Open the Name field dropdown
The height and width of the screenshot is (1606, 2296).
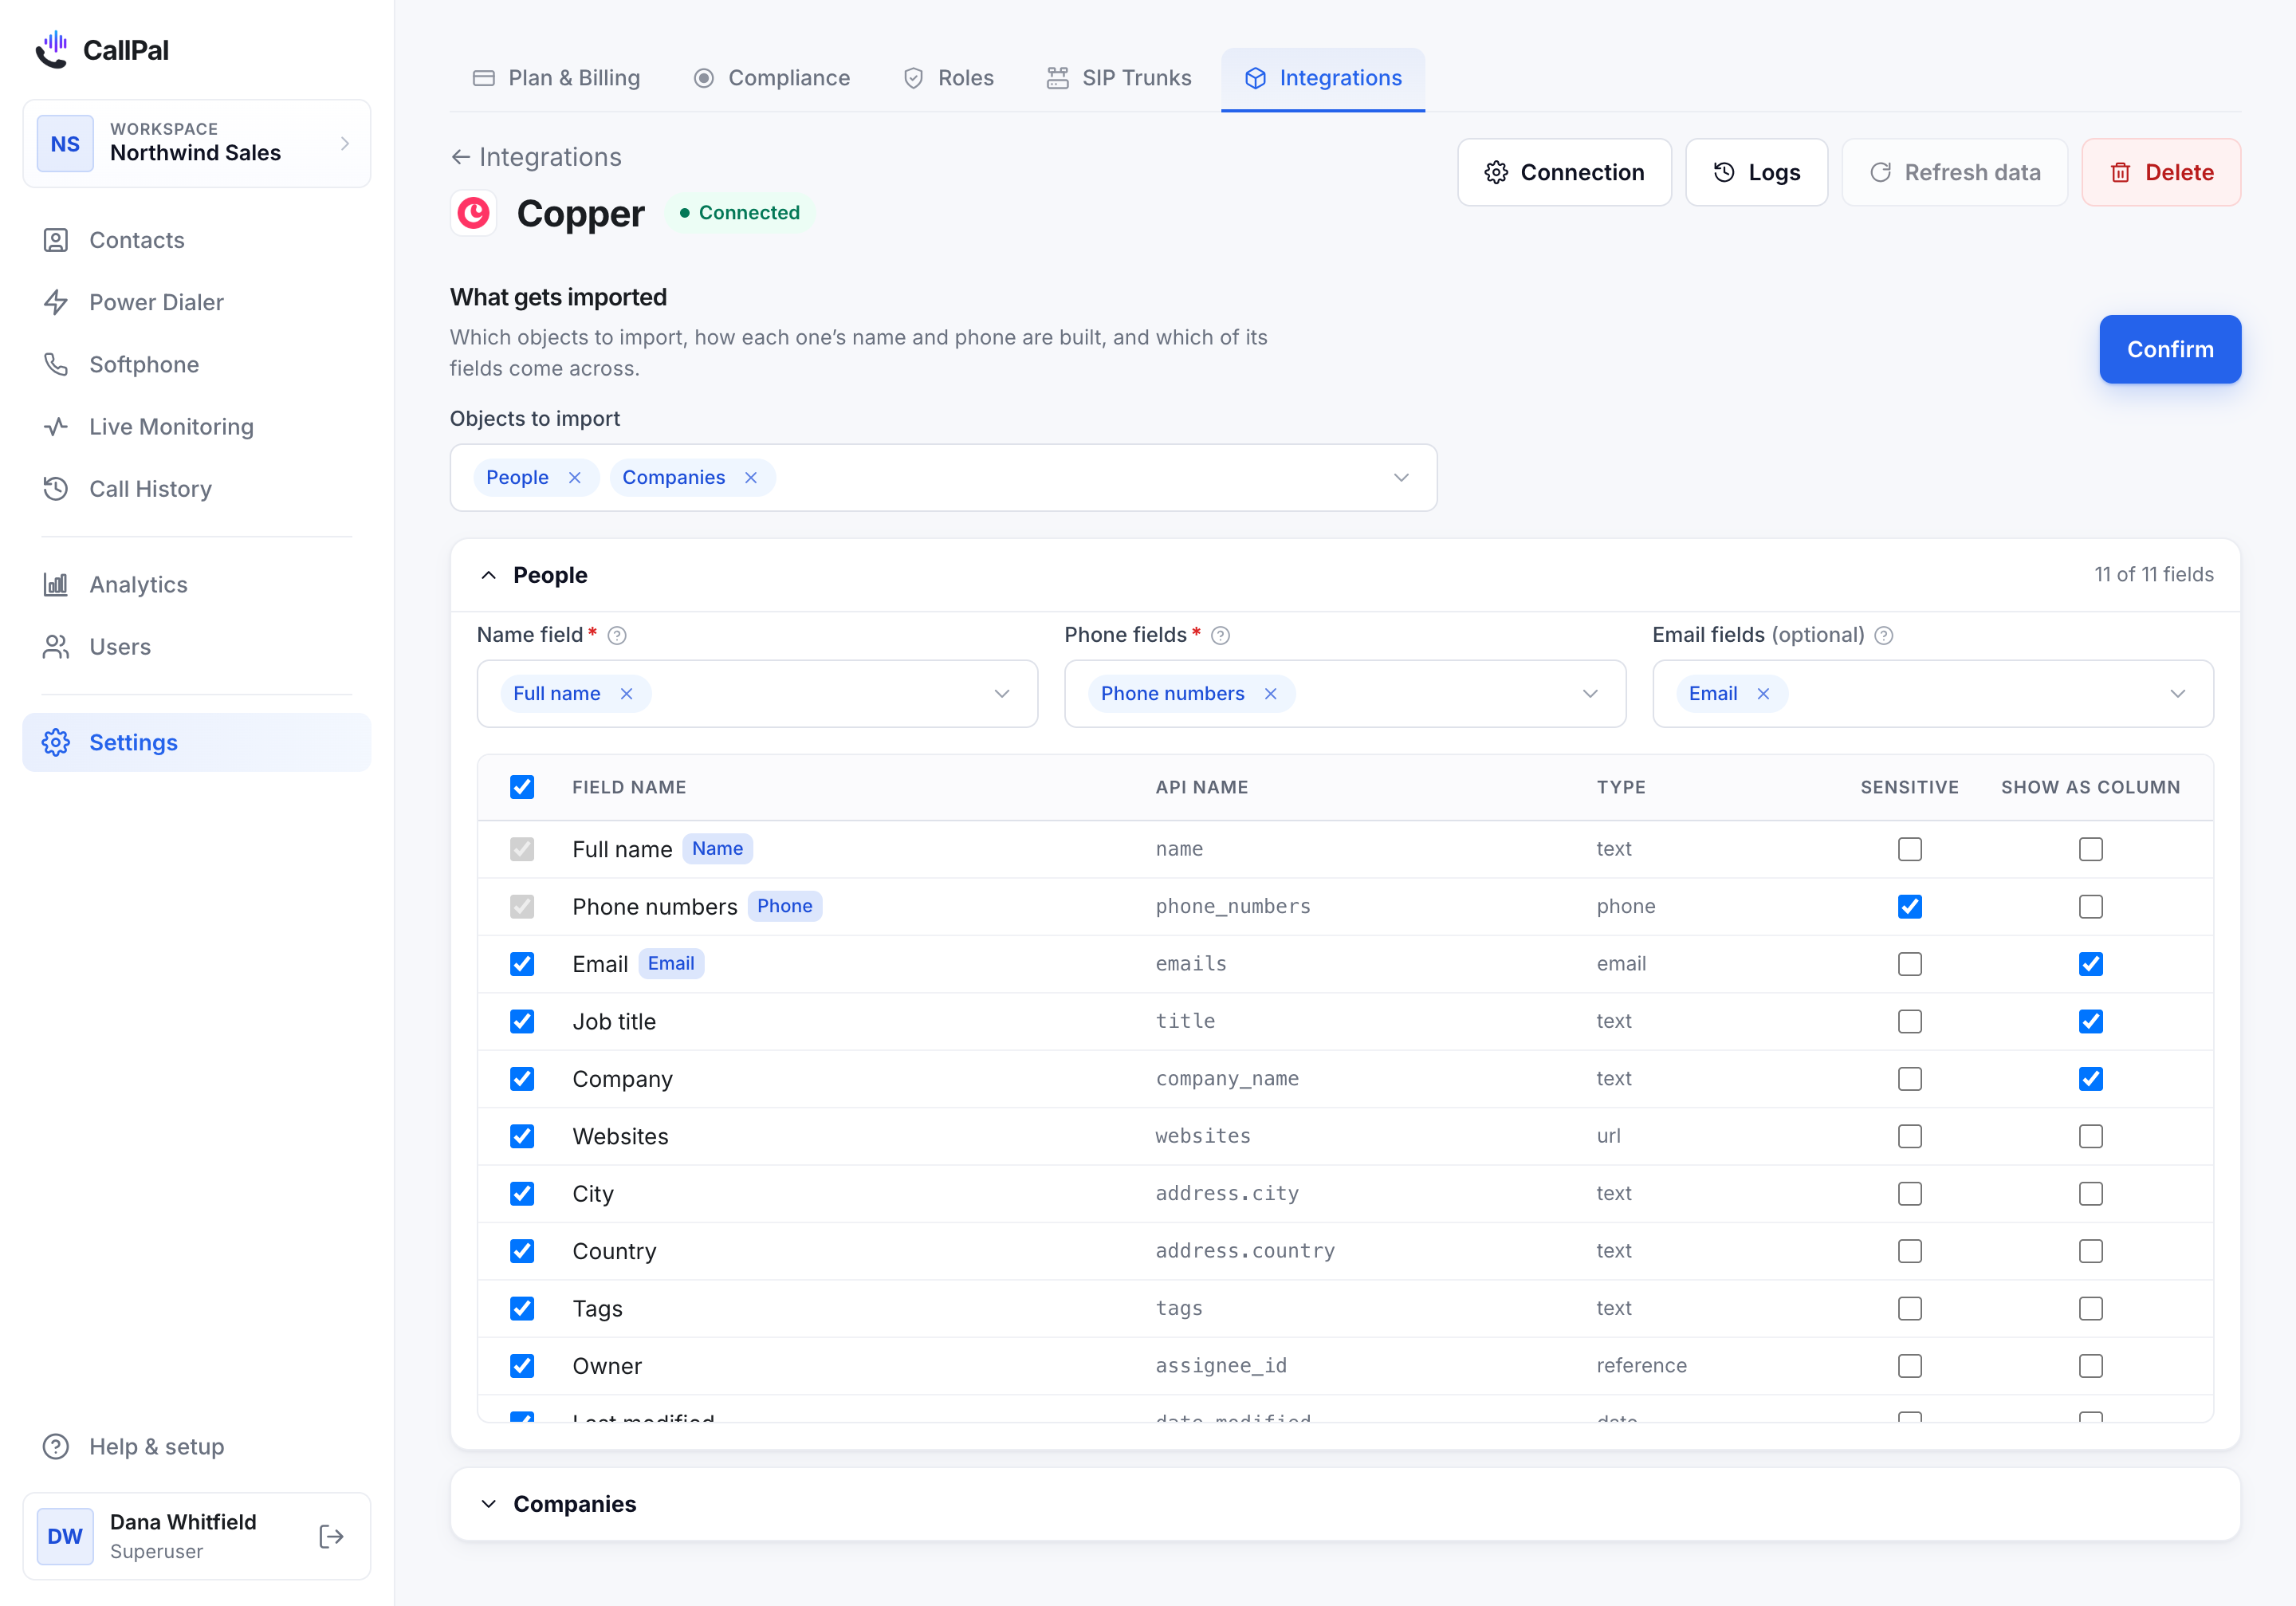(757, 694)
